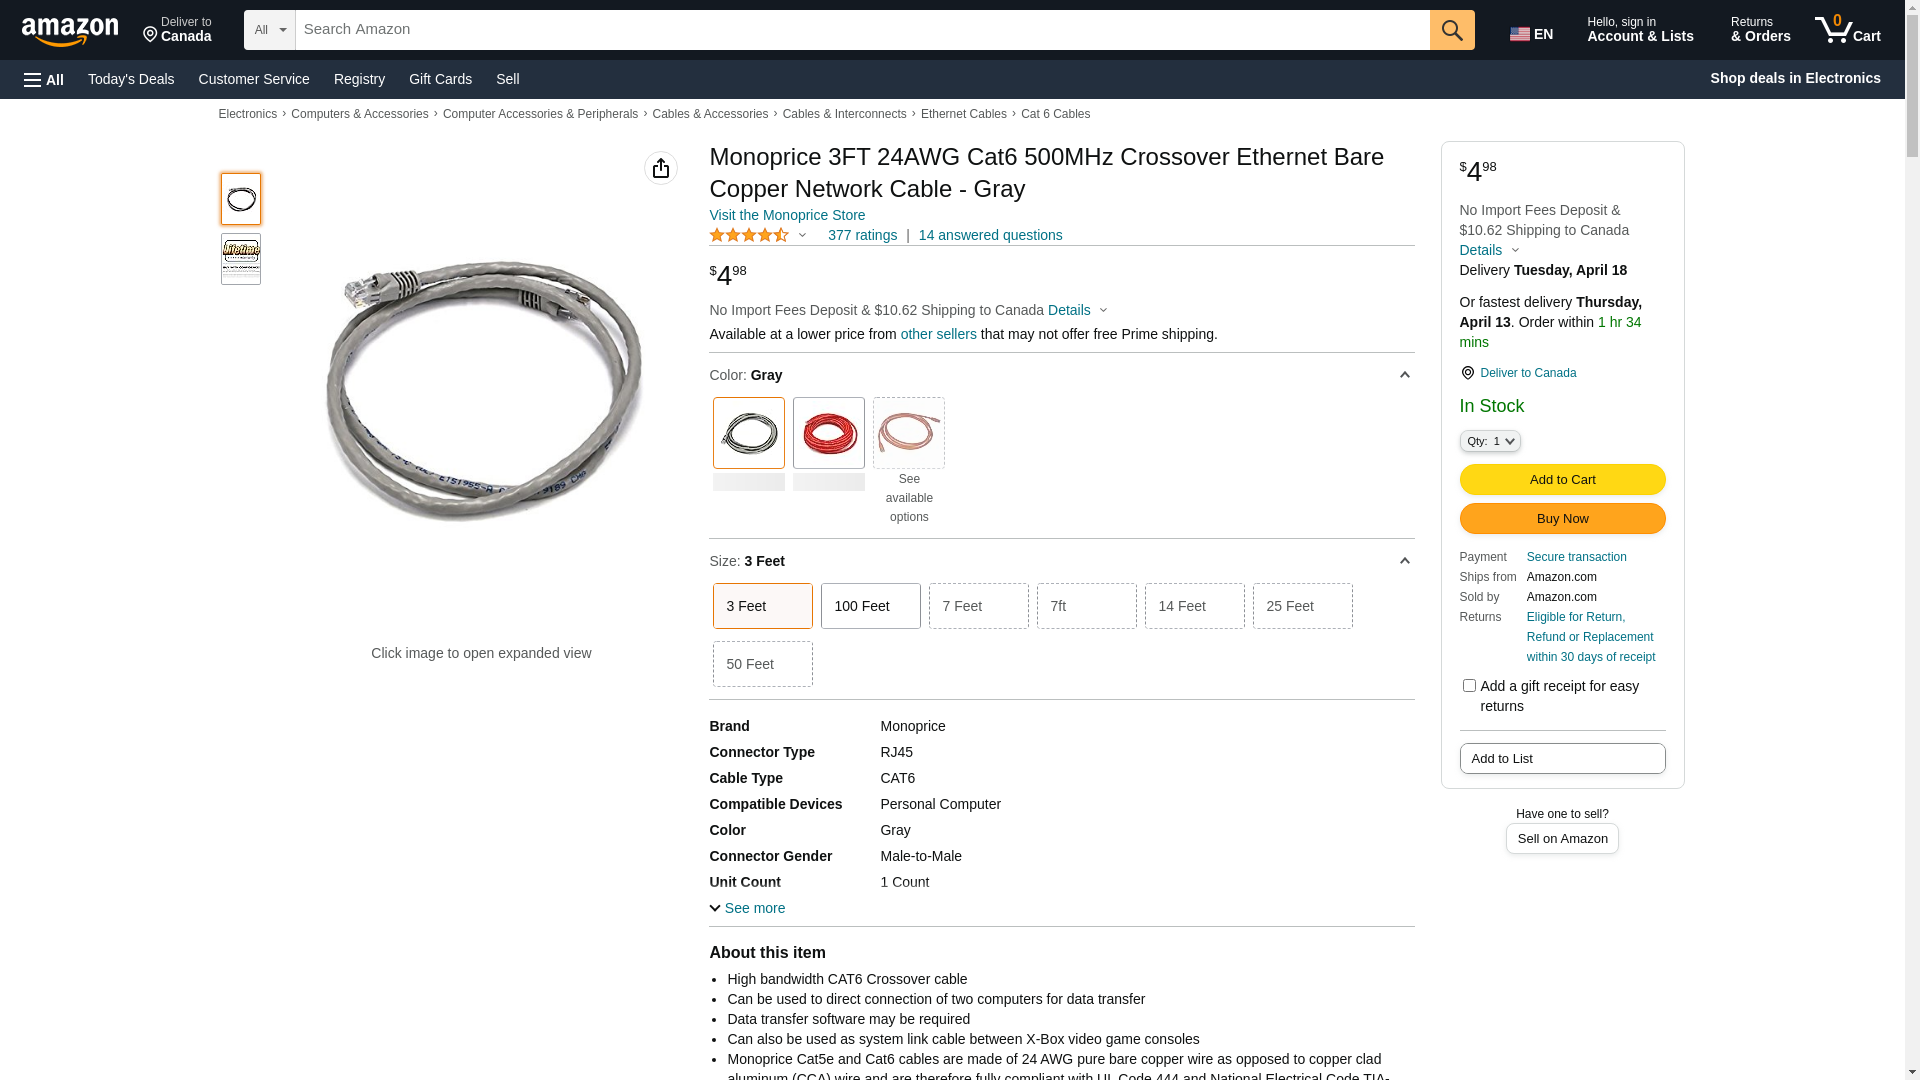Open the All hamburger menu
Viewport: 1920px width, 1080px height.
(x=44, y=79)
